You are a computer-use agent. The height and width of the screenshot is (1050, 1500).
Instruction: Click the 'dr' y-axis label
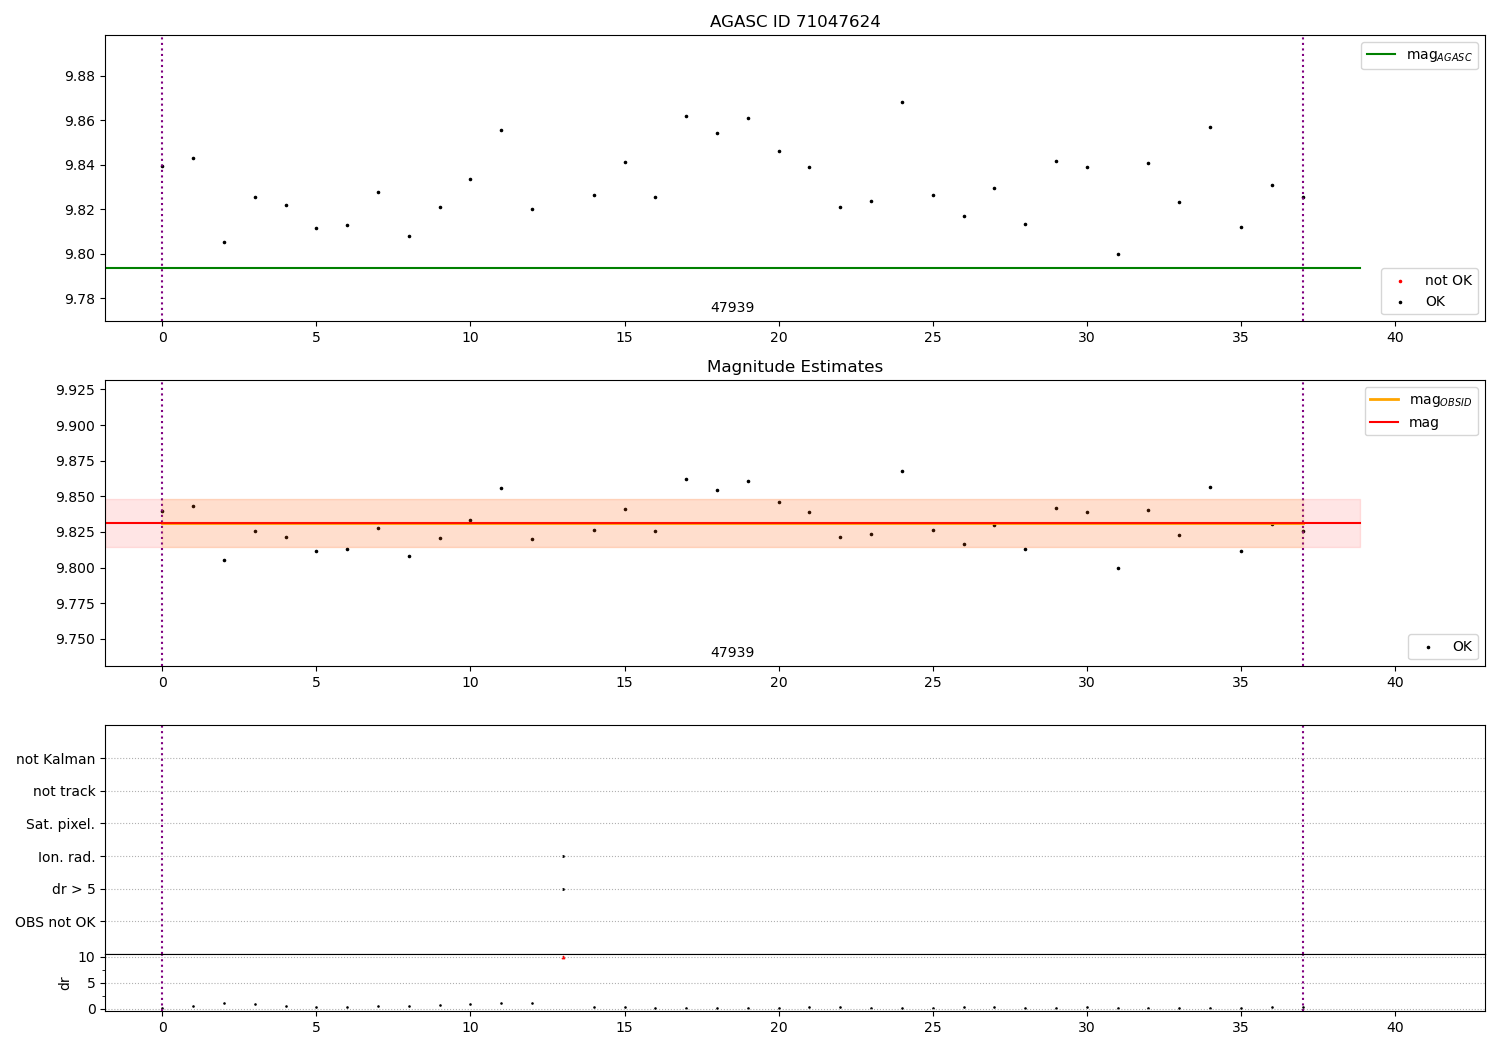tap(65, 984)
